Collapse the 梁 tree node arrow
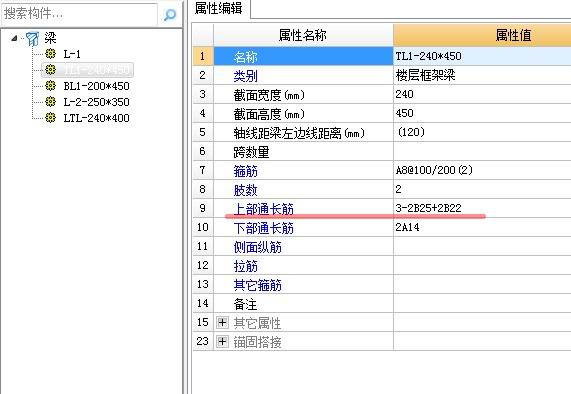 14,38
